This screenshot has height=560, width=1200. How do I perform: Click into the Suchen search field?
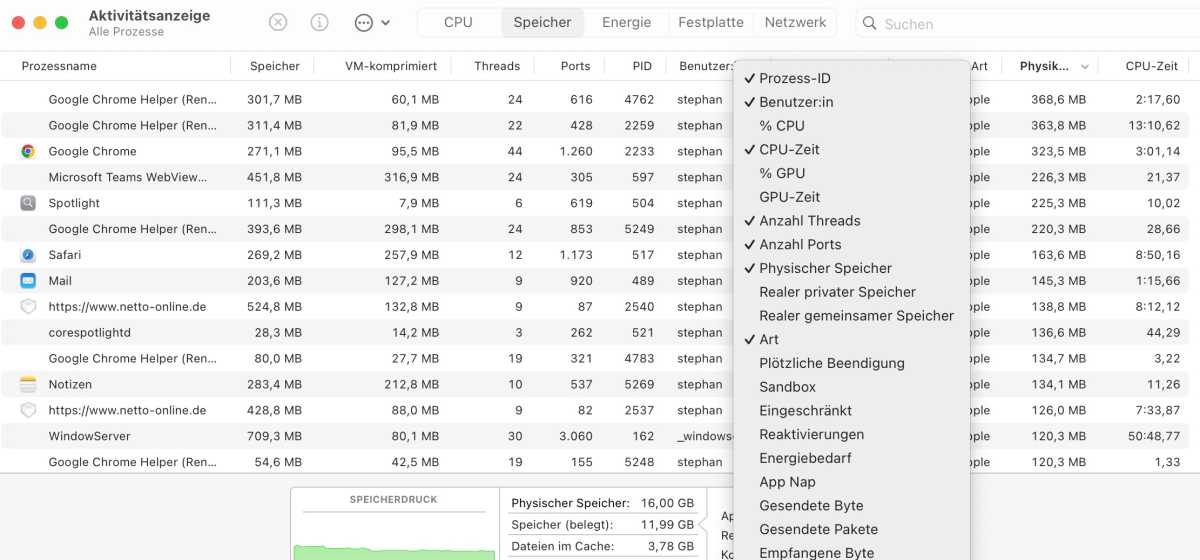[1030, 23]
